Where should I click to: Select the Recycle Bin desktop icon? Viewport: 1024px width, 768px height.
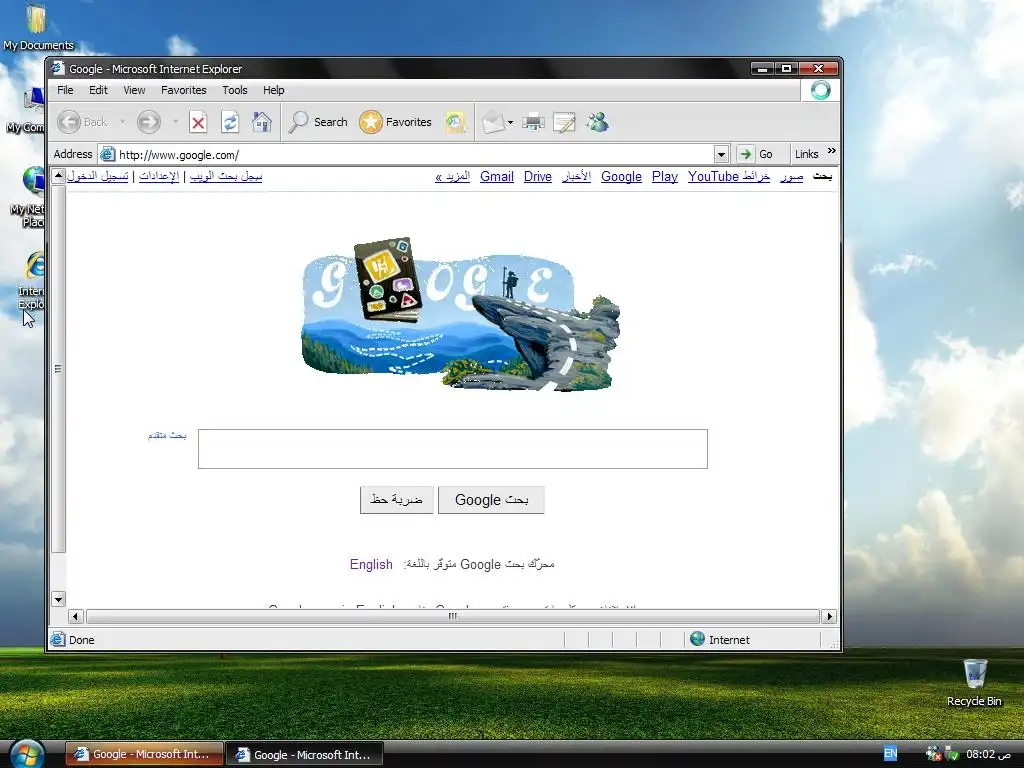pyautogui.click(x=974, y=684)
